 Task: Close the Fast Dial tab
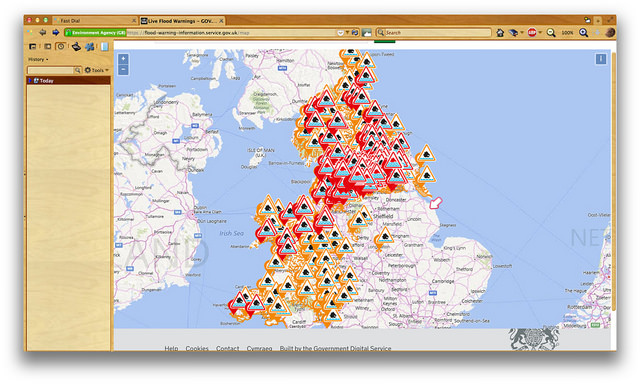click(x=134, y=20)
